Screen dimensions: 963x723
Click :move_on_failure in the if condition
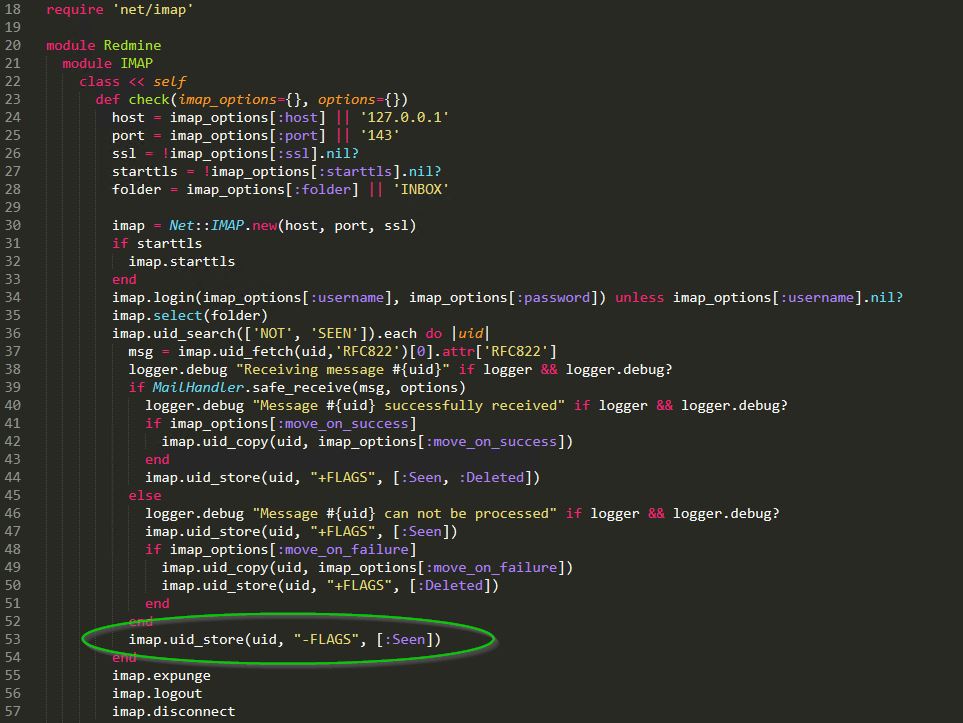[343, 550]
